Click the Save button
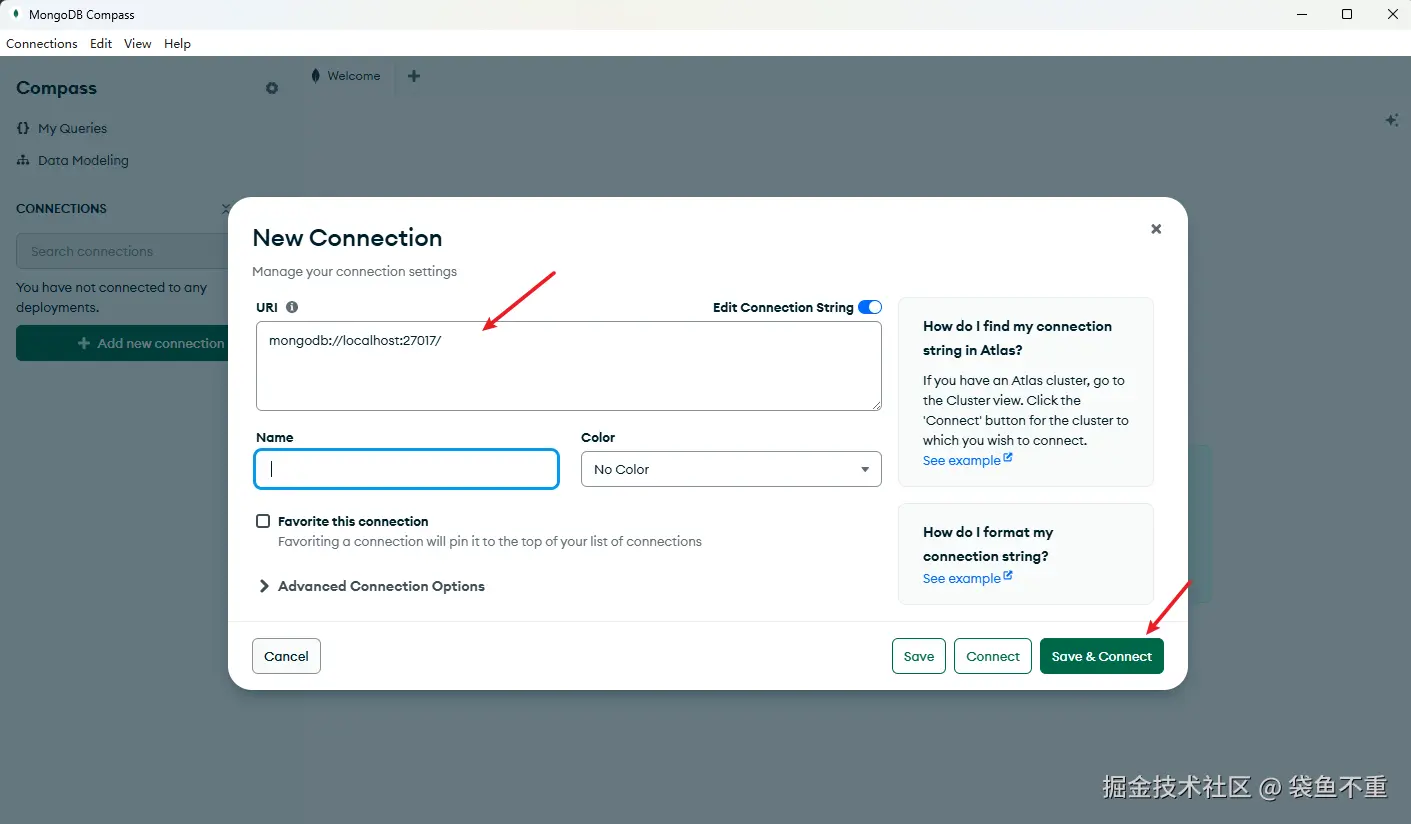The image size is (1411, 824). tap(919, 656)
